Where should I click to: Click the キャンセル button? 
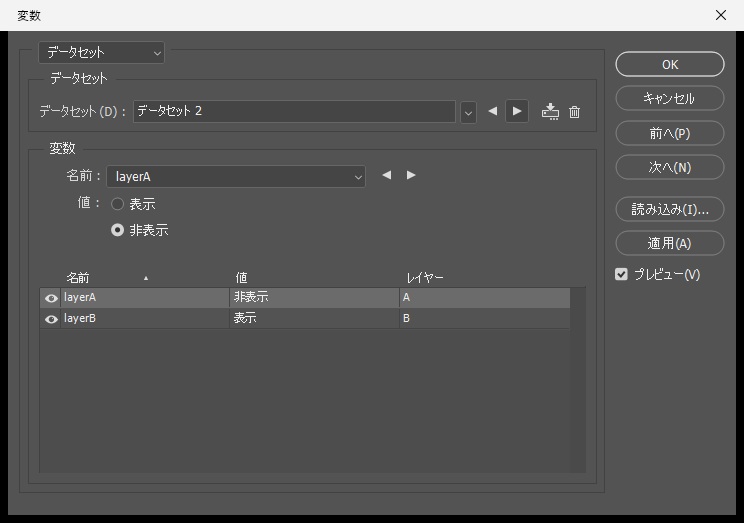click(670, 98)
